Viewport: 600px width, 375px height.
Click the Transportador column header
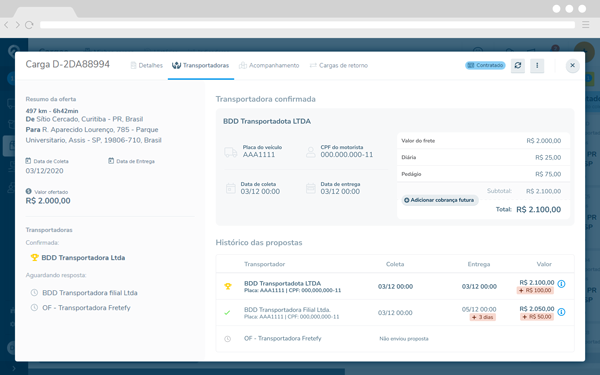[264, 264]
